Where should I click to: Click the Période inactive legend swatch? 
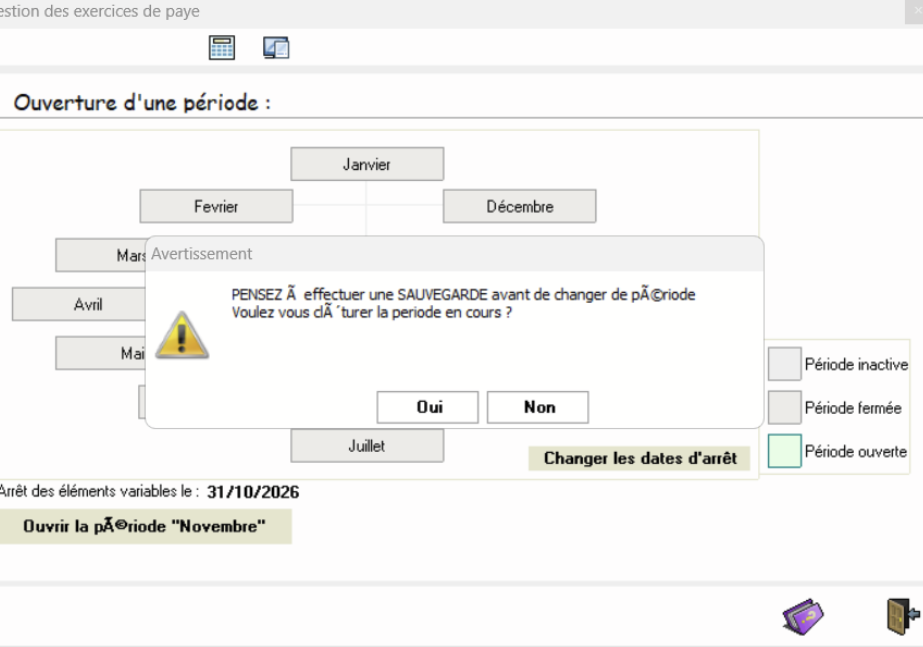point(785,364)
